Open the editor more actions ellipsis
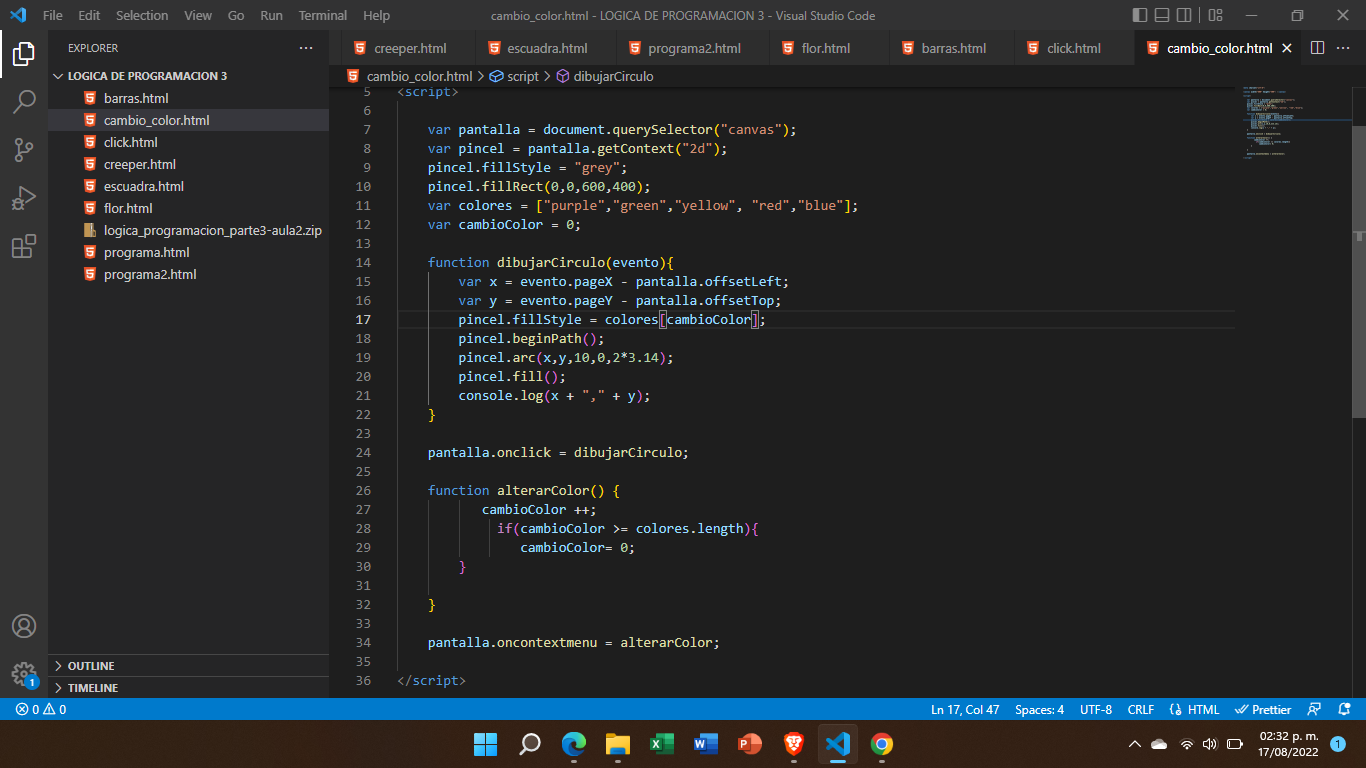 pos(1345,48)
